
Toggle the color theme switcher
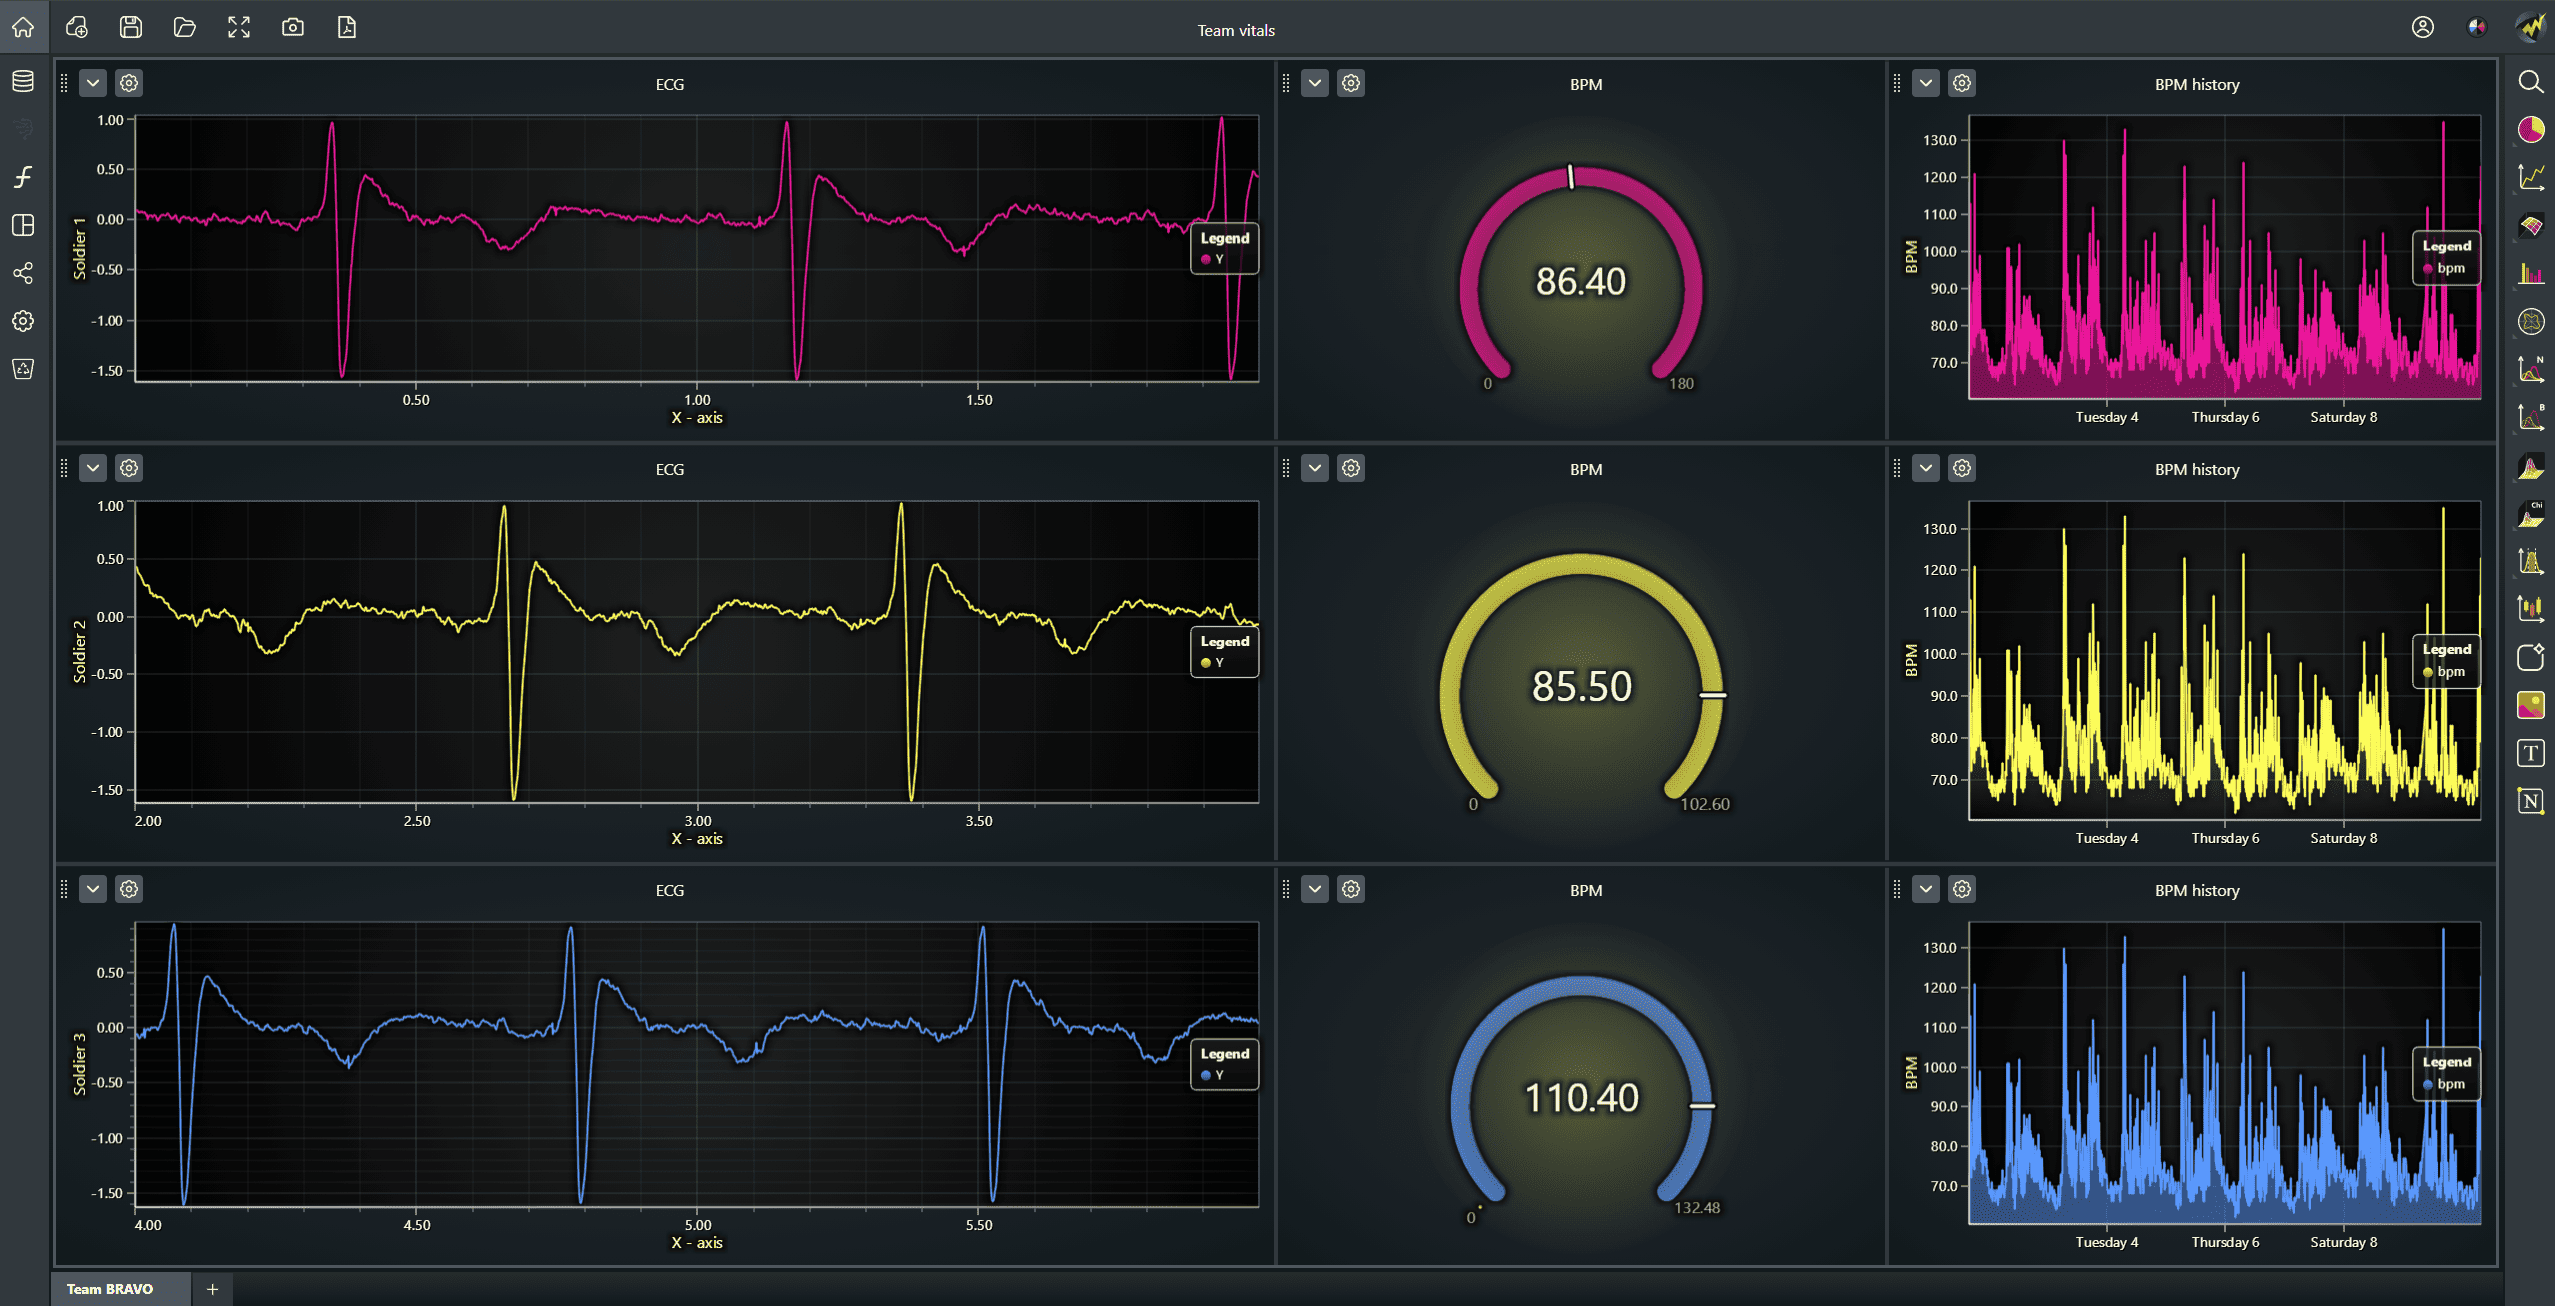point(2476,27)
